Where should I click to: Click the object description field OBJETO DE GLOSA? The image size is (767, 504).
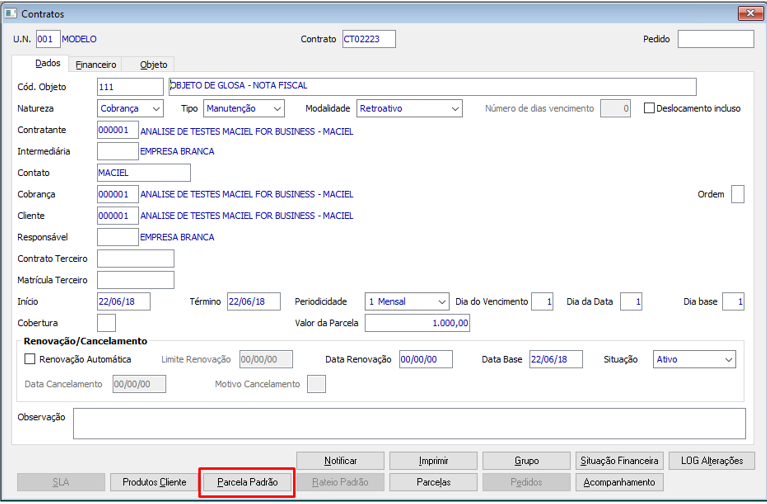(x=432, y=87)
